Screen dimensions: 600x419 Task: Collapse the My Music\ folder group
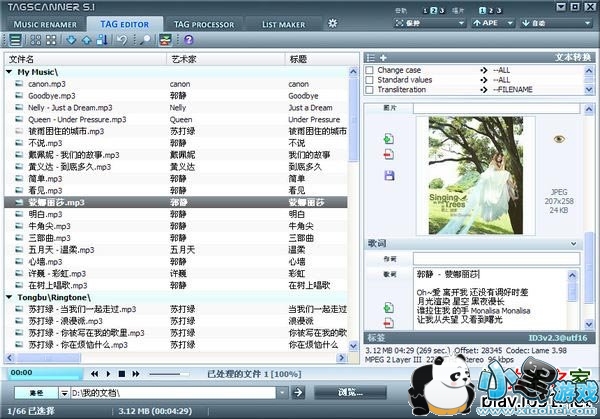10,72
